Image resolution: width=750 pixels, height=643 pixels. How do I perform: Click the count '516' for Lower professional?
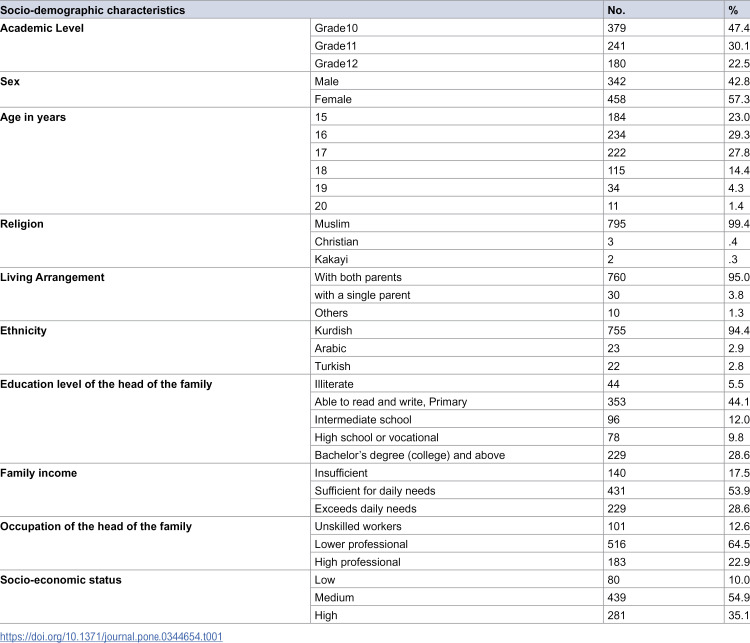[x=617, y=544]
